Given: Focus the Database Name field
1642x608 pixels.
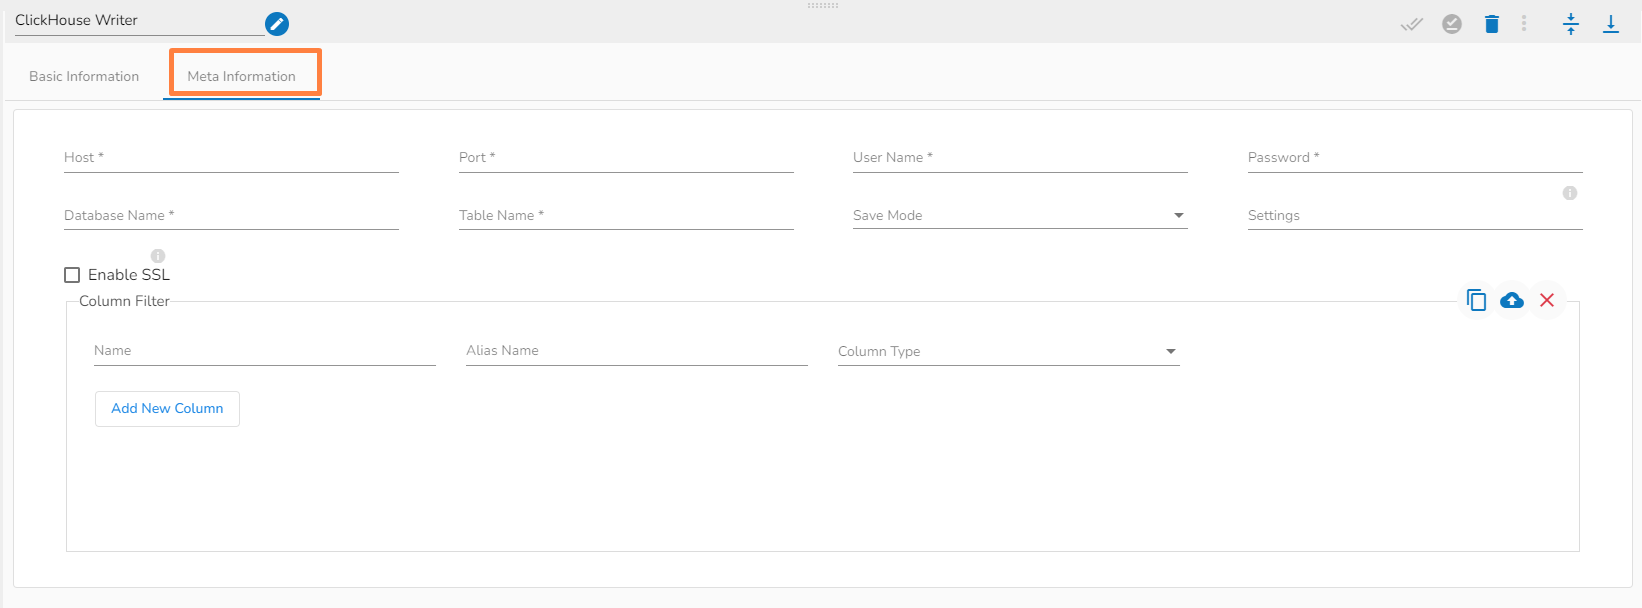Looking at the screenshot, I should point(231,216).
